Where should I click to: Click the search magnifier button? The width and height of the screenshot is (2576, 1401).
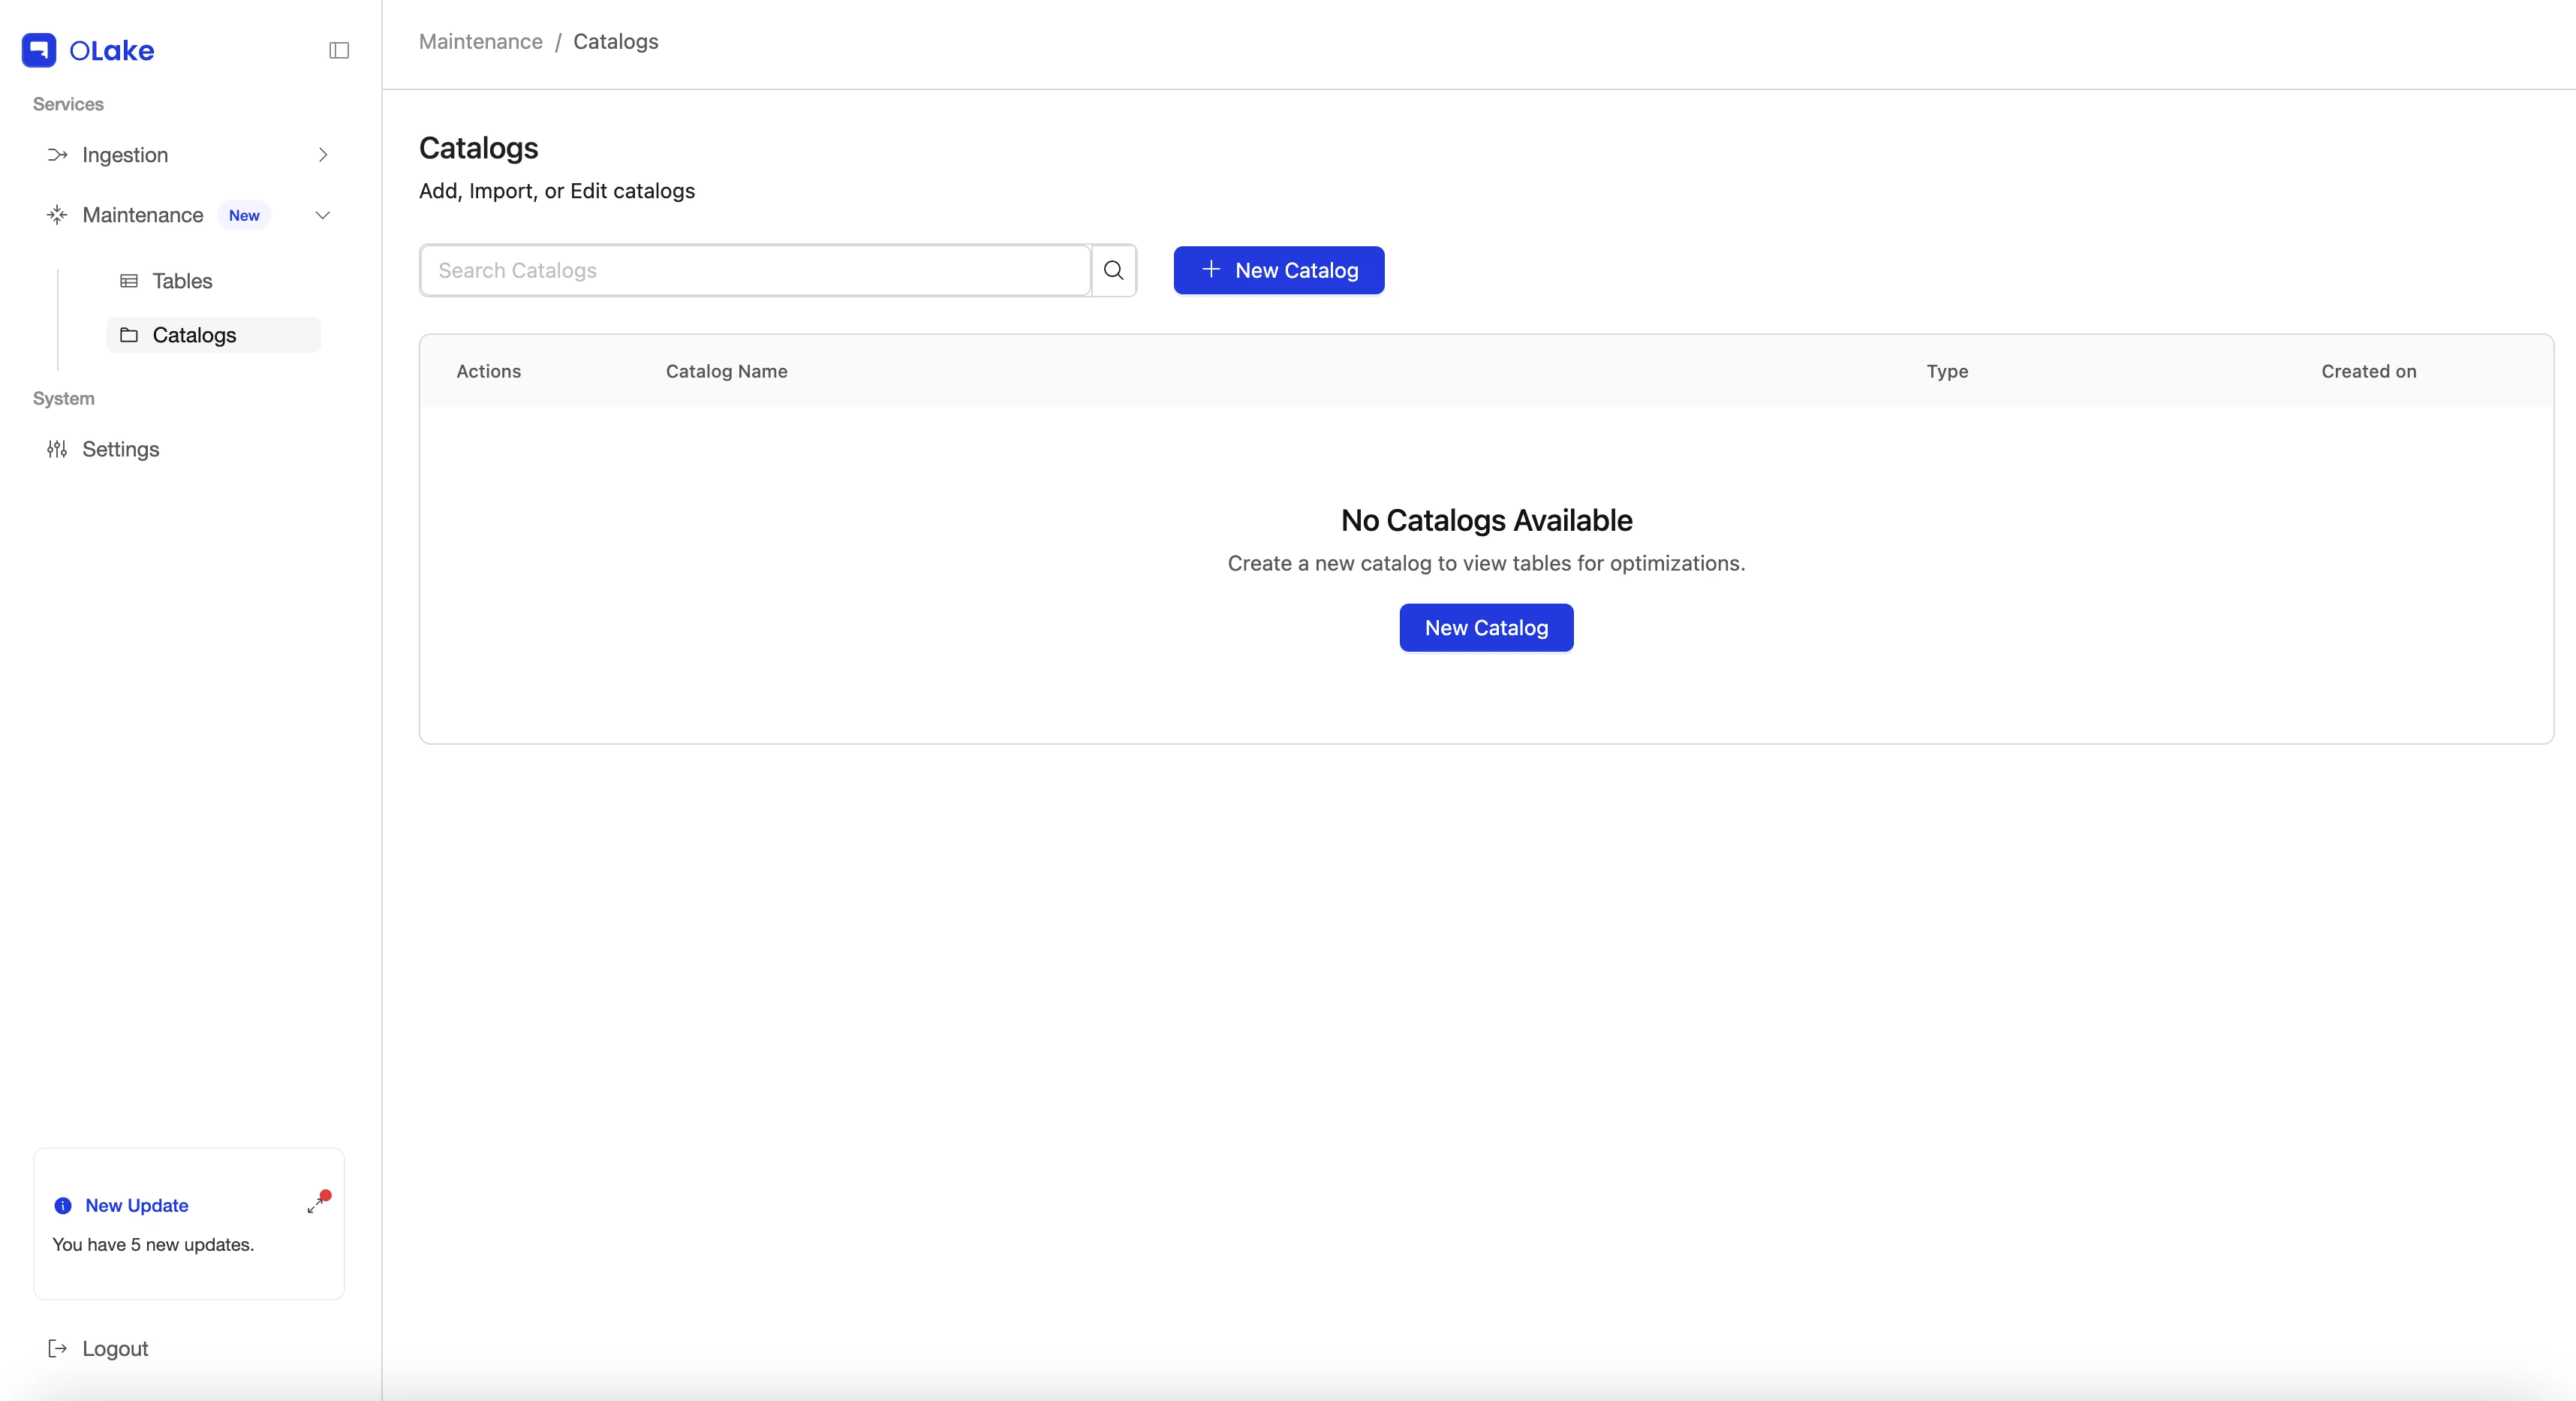(x=1114, y=270)
